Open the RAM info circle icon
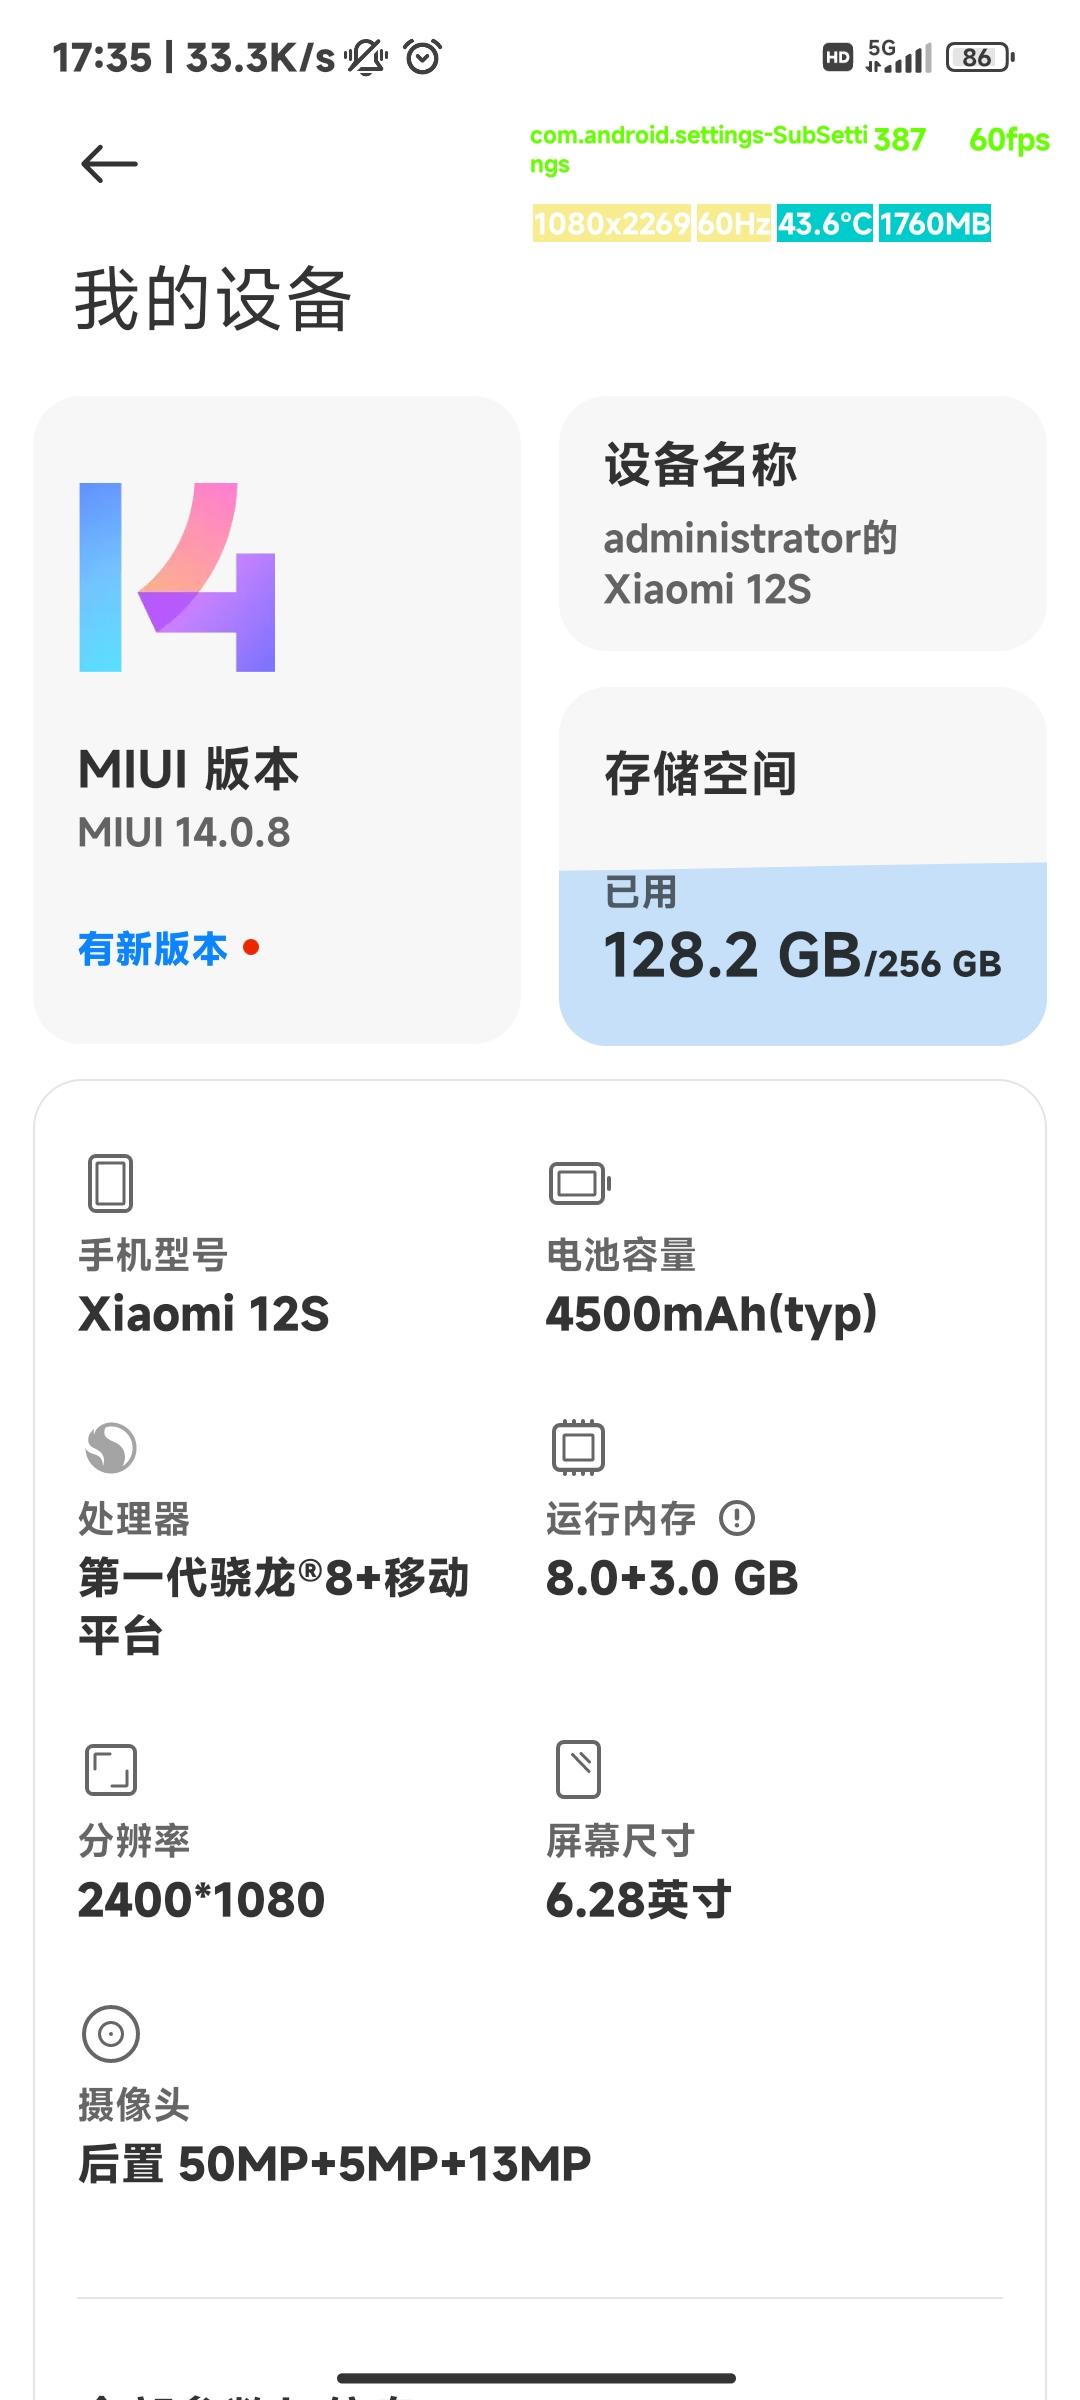The width and height of the screenshot is (1080, 2400). click(x=737, y=1518)
